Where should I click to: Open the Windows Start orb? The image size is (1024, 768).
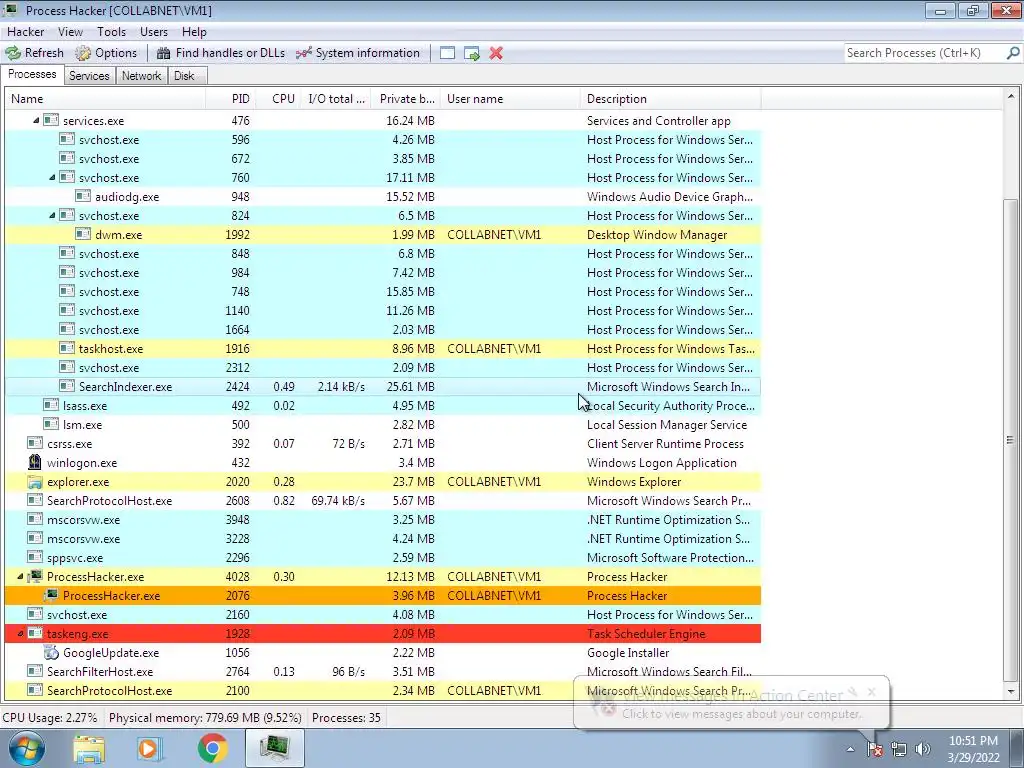point(26,748)
